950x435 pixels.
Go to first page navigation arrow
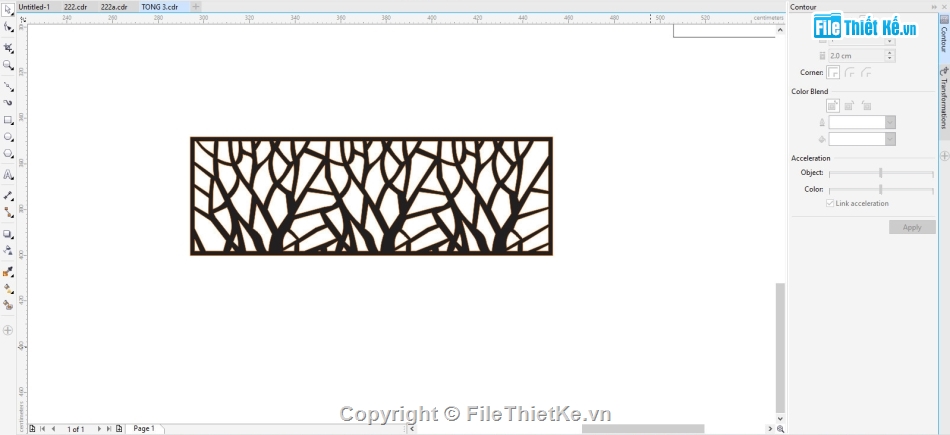(x=42, y=428)
